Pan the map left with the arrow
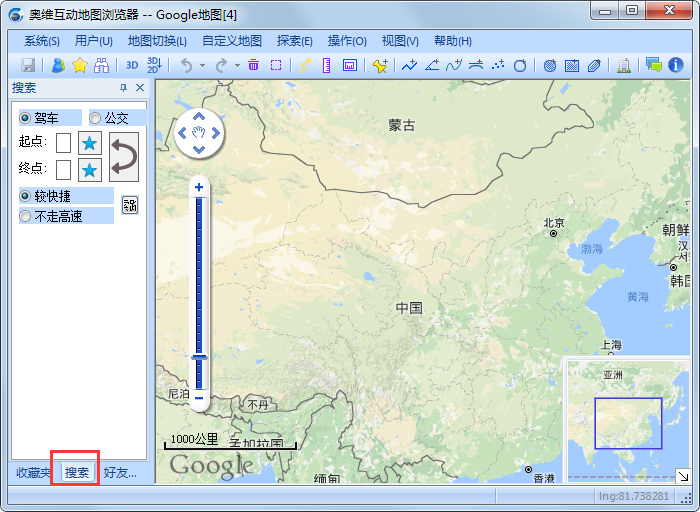The width and height of the screenshot is (700, 512). [x=182, y=133]
